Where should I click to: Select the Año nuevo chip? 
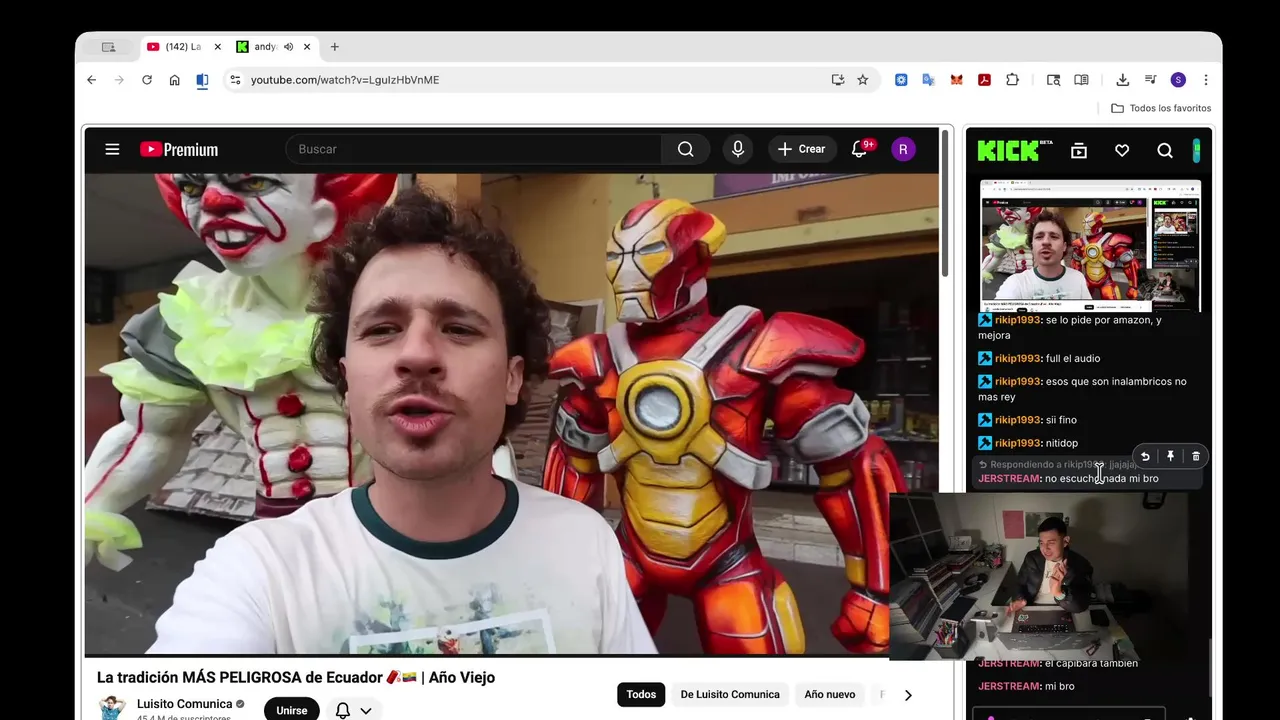click(830, 695)
